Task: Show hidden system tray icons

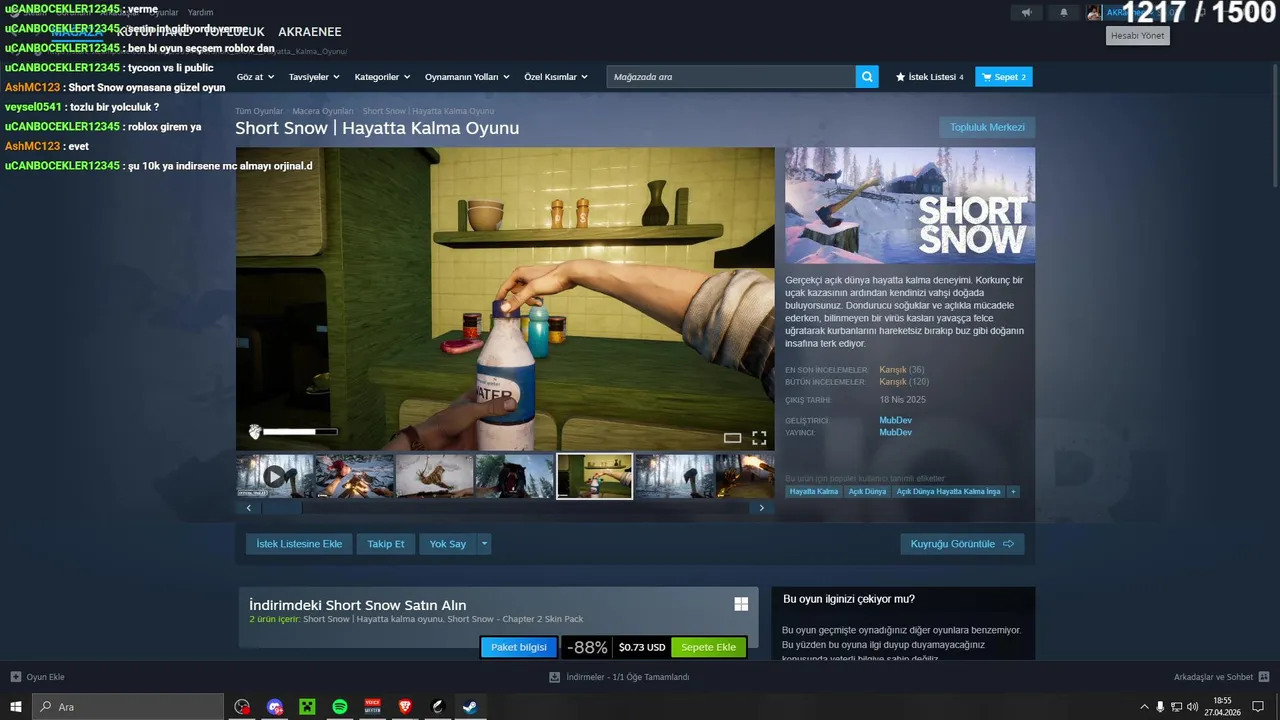Action: [1144, 707]
